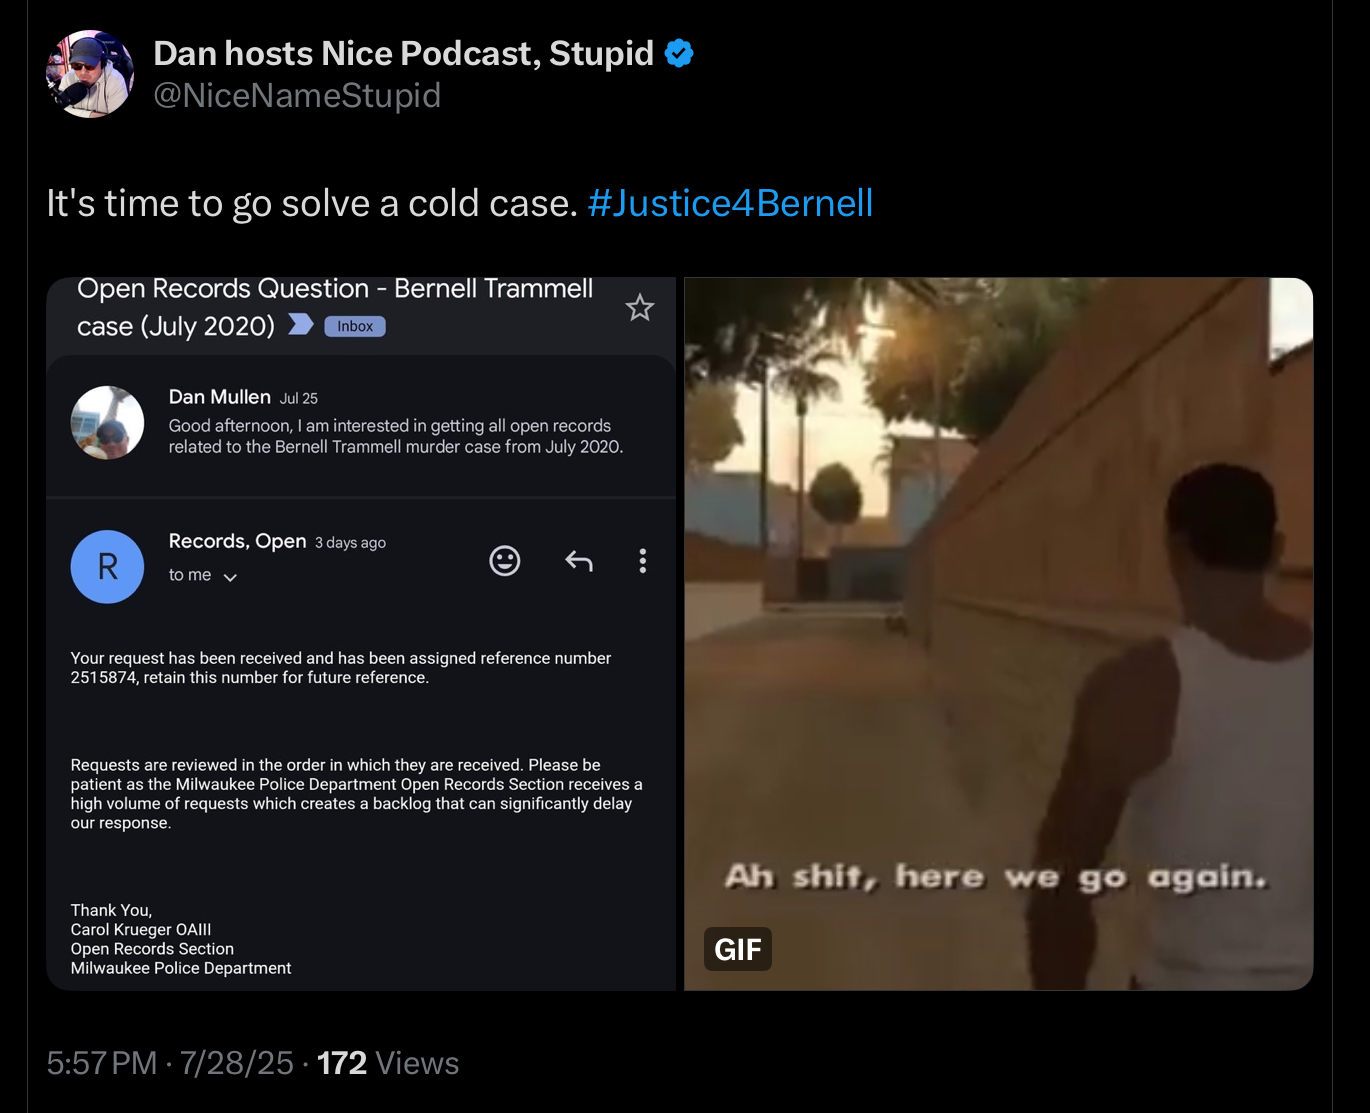Click the Inbox label tag
Image resolution: width=1370 pixels, height=1113 pixels.
coord(355,326)
